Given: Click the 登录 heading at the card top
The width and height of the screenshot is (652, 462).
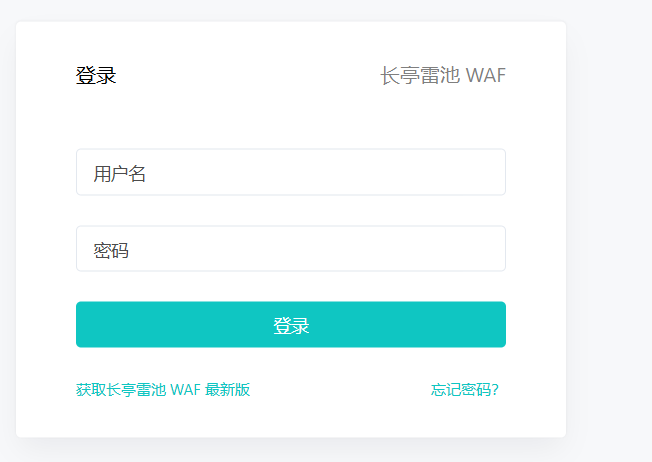Looking at the screenshot, I should 96,76.
